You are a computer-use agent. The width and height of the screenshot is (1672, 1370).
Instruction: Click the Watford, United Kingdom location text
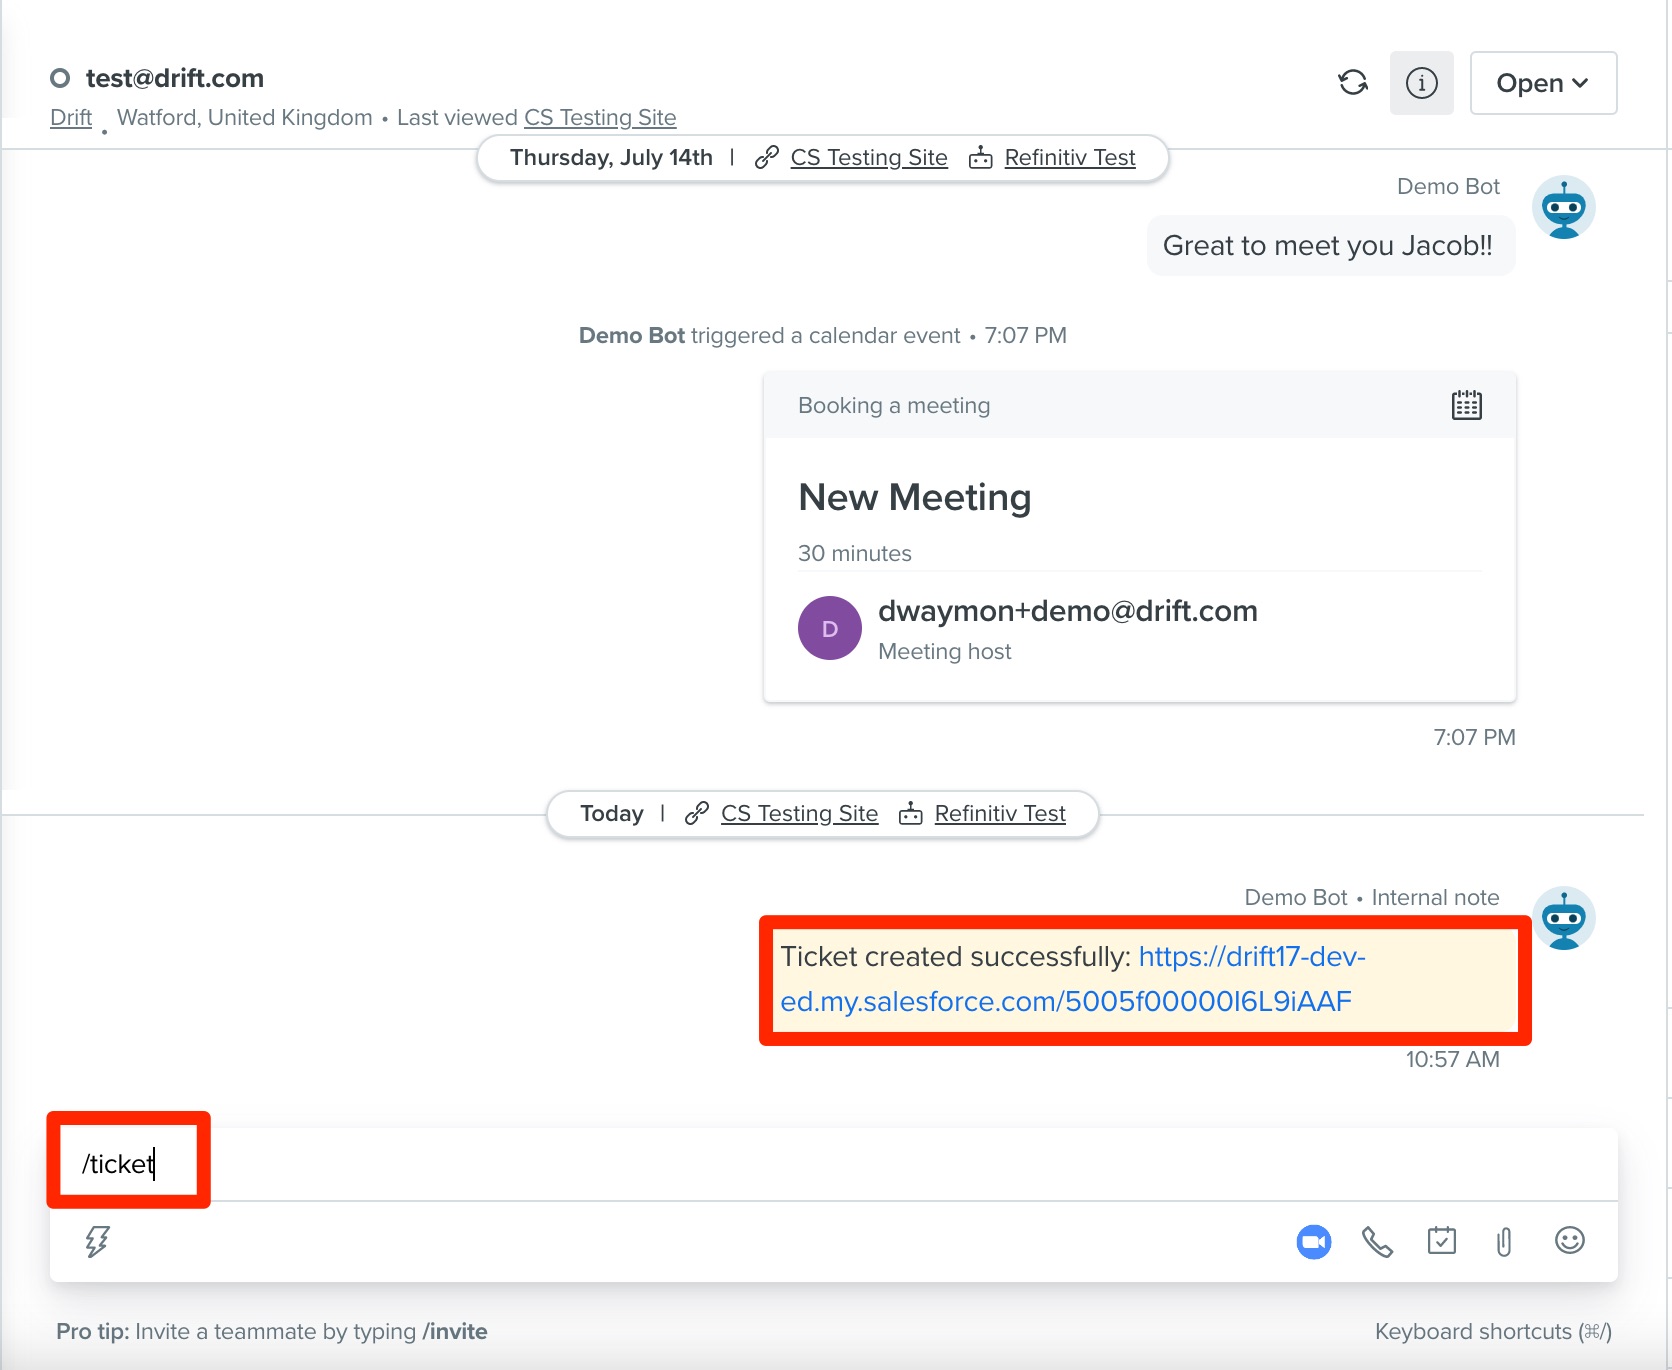point(245,117)
